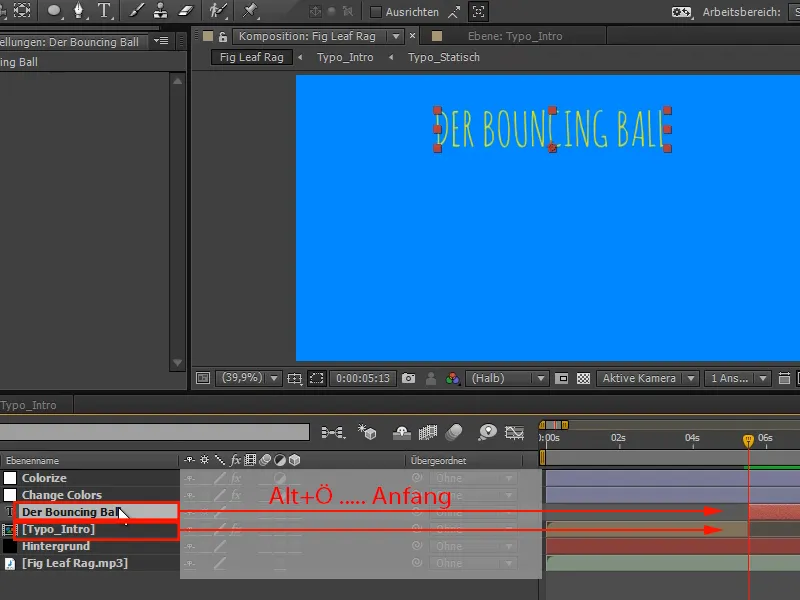Select the Pen tool
800x600 pixels.
click(79, 11)
